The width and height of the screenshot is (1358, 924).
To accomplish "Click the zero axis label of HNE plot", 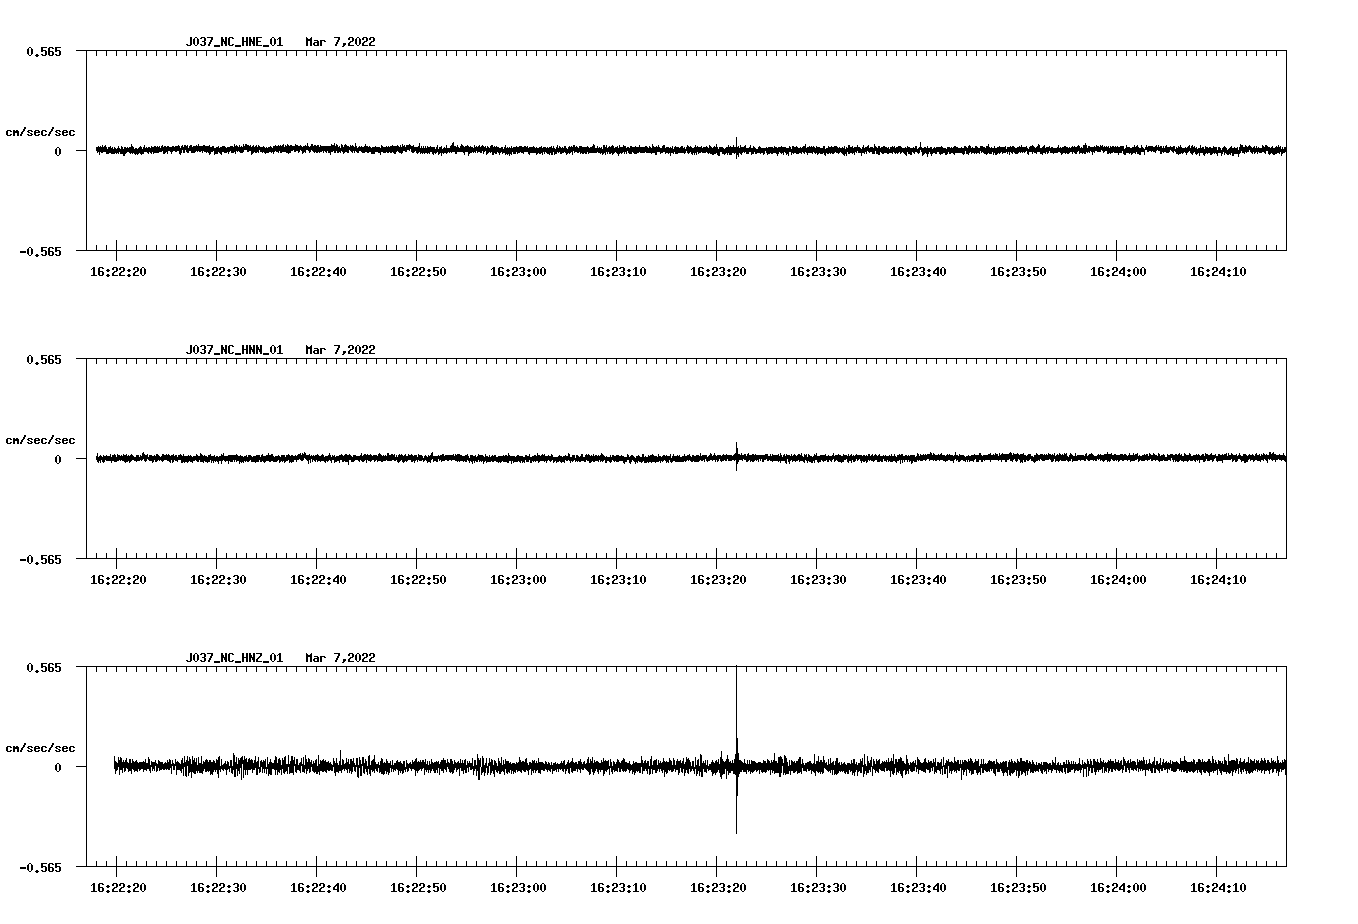I will coord(58,151).
